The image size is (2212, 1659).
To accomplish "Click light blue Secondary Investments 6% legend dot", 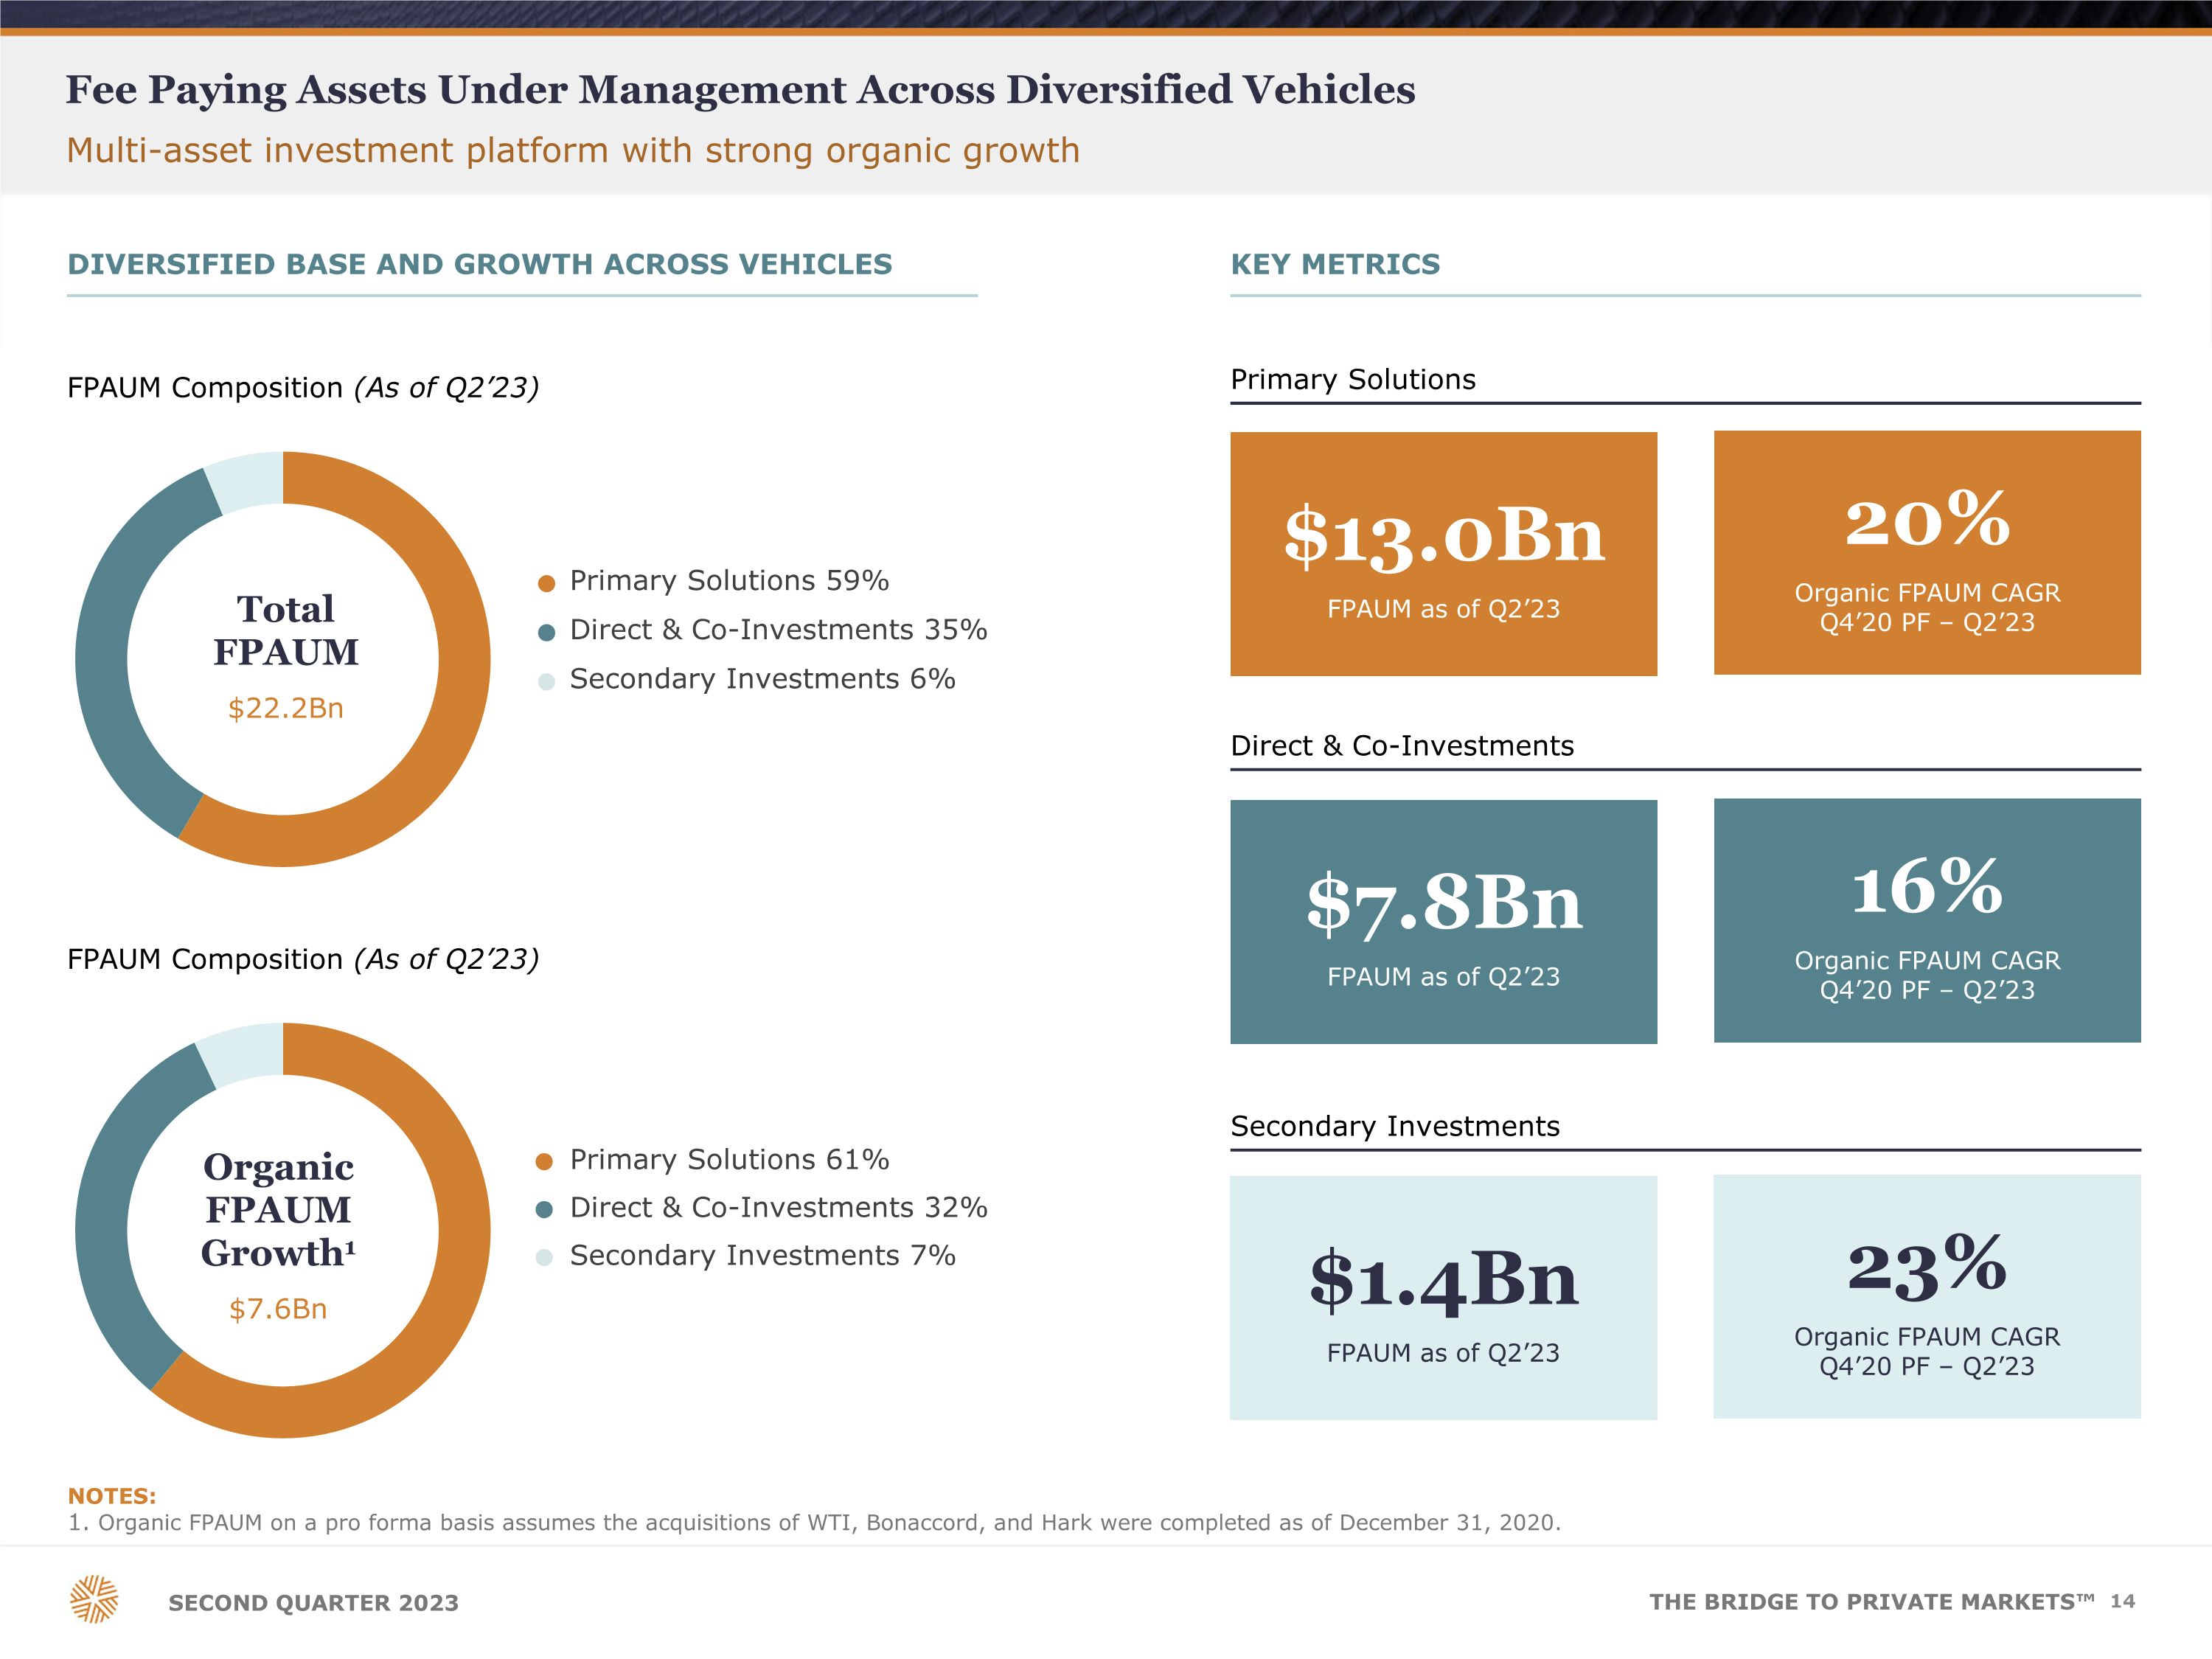I will (x=546, y=682).
